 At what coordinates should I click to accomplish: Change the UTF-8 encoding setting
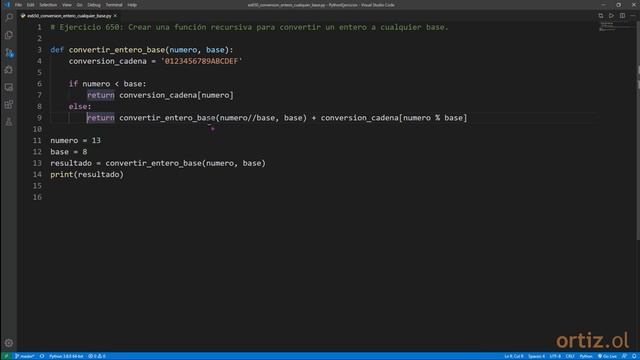tap(555, 356)
